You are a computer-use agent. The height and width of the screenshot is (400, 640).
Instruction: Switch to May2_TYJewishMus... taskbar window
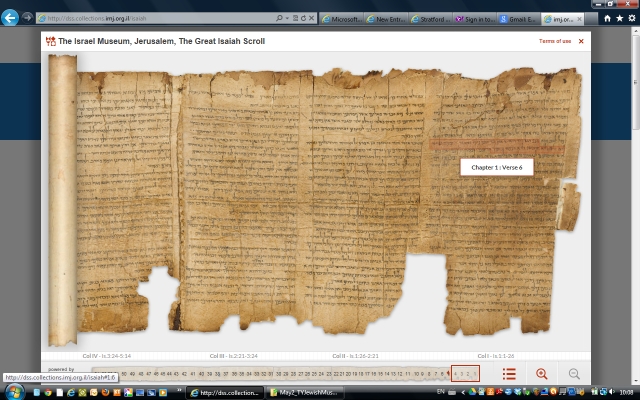click(304, 393)
